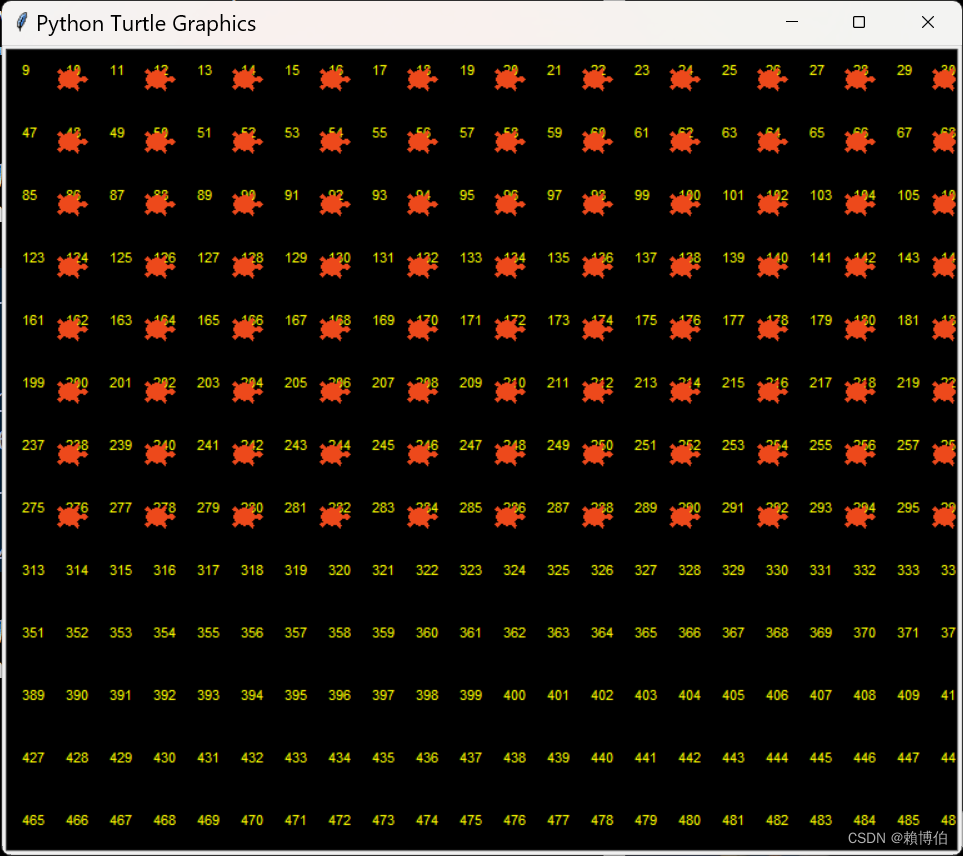Click the turtle icon beside number 10
This screenshot has width=963, height=856.
[x=72, y=77]
